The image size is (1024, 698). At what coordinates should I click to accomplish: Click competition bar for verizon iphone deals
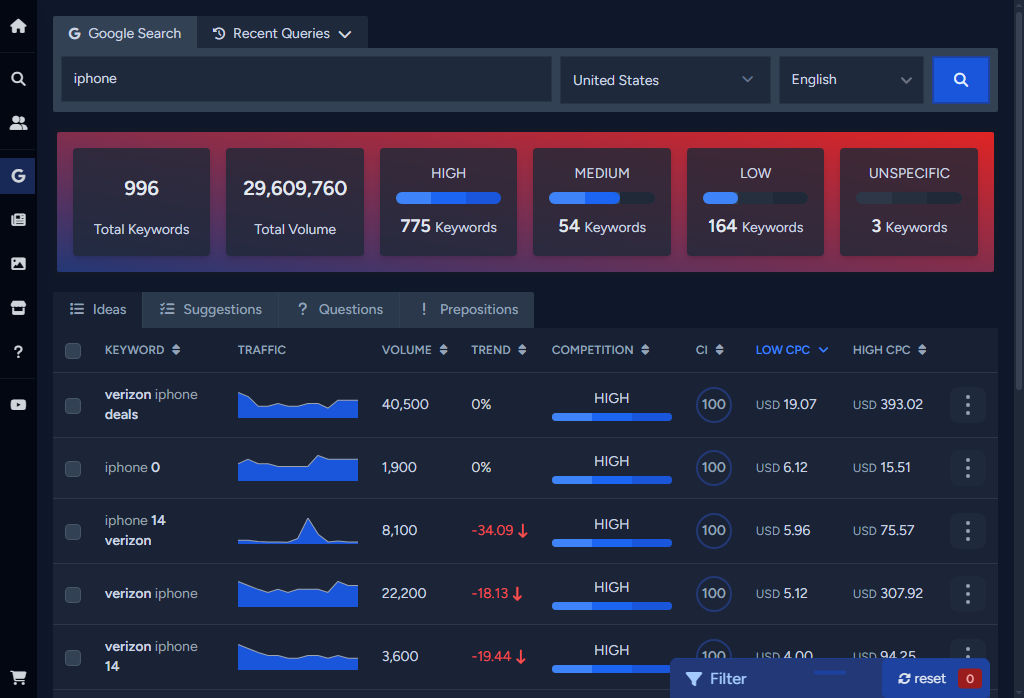(x=612, y=417)
